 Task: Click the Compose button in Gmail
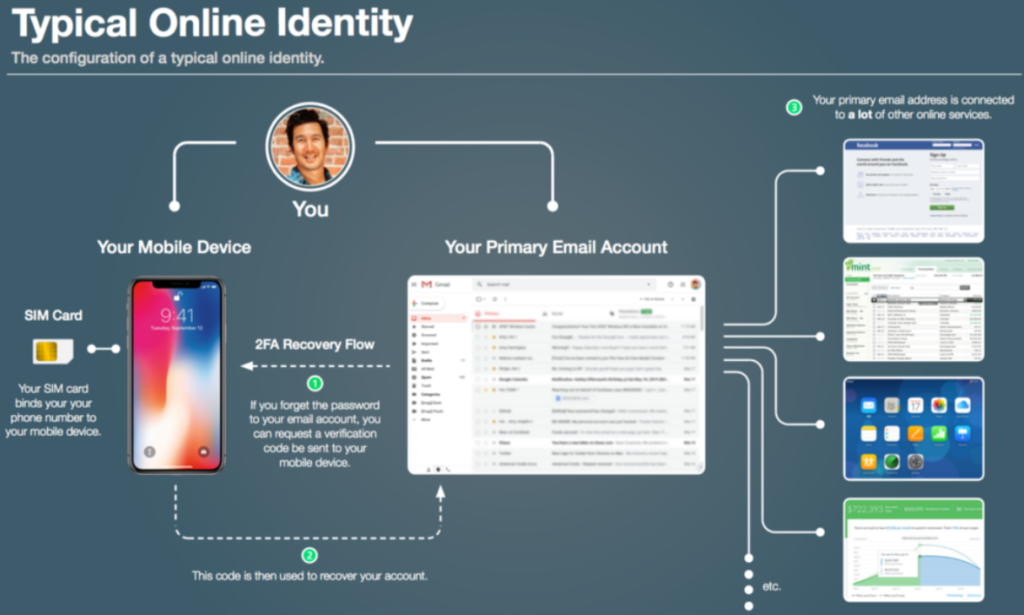(428, 303)
